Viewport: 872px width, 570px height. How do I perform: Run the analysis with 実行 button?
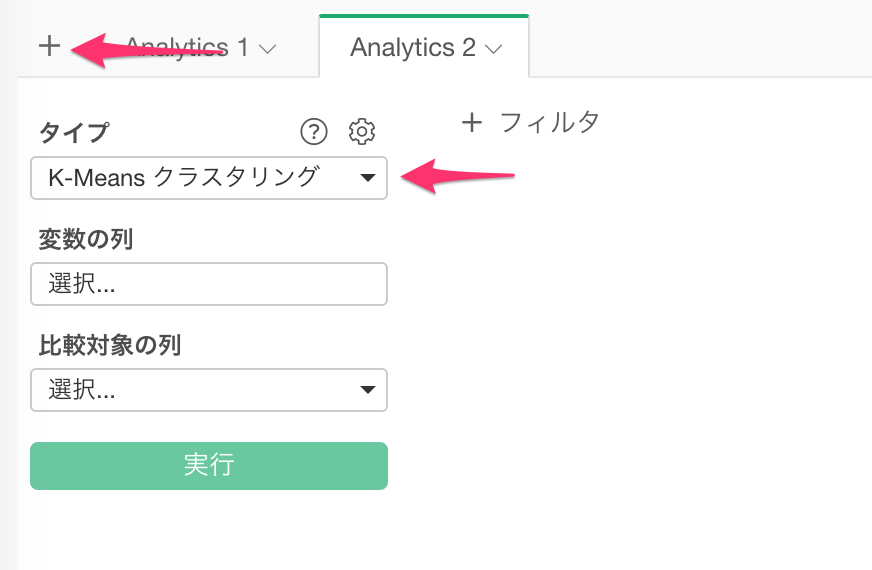coord(209,466)
